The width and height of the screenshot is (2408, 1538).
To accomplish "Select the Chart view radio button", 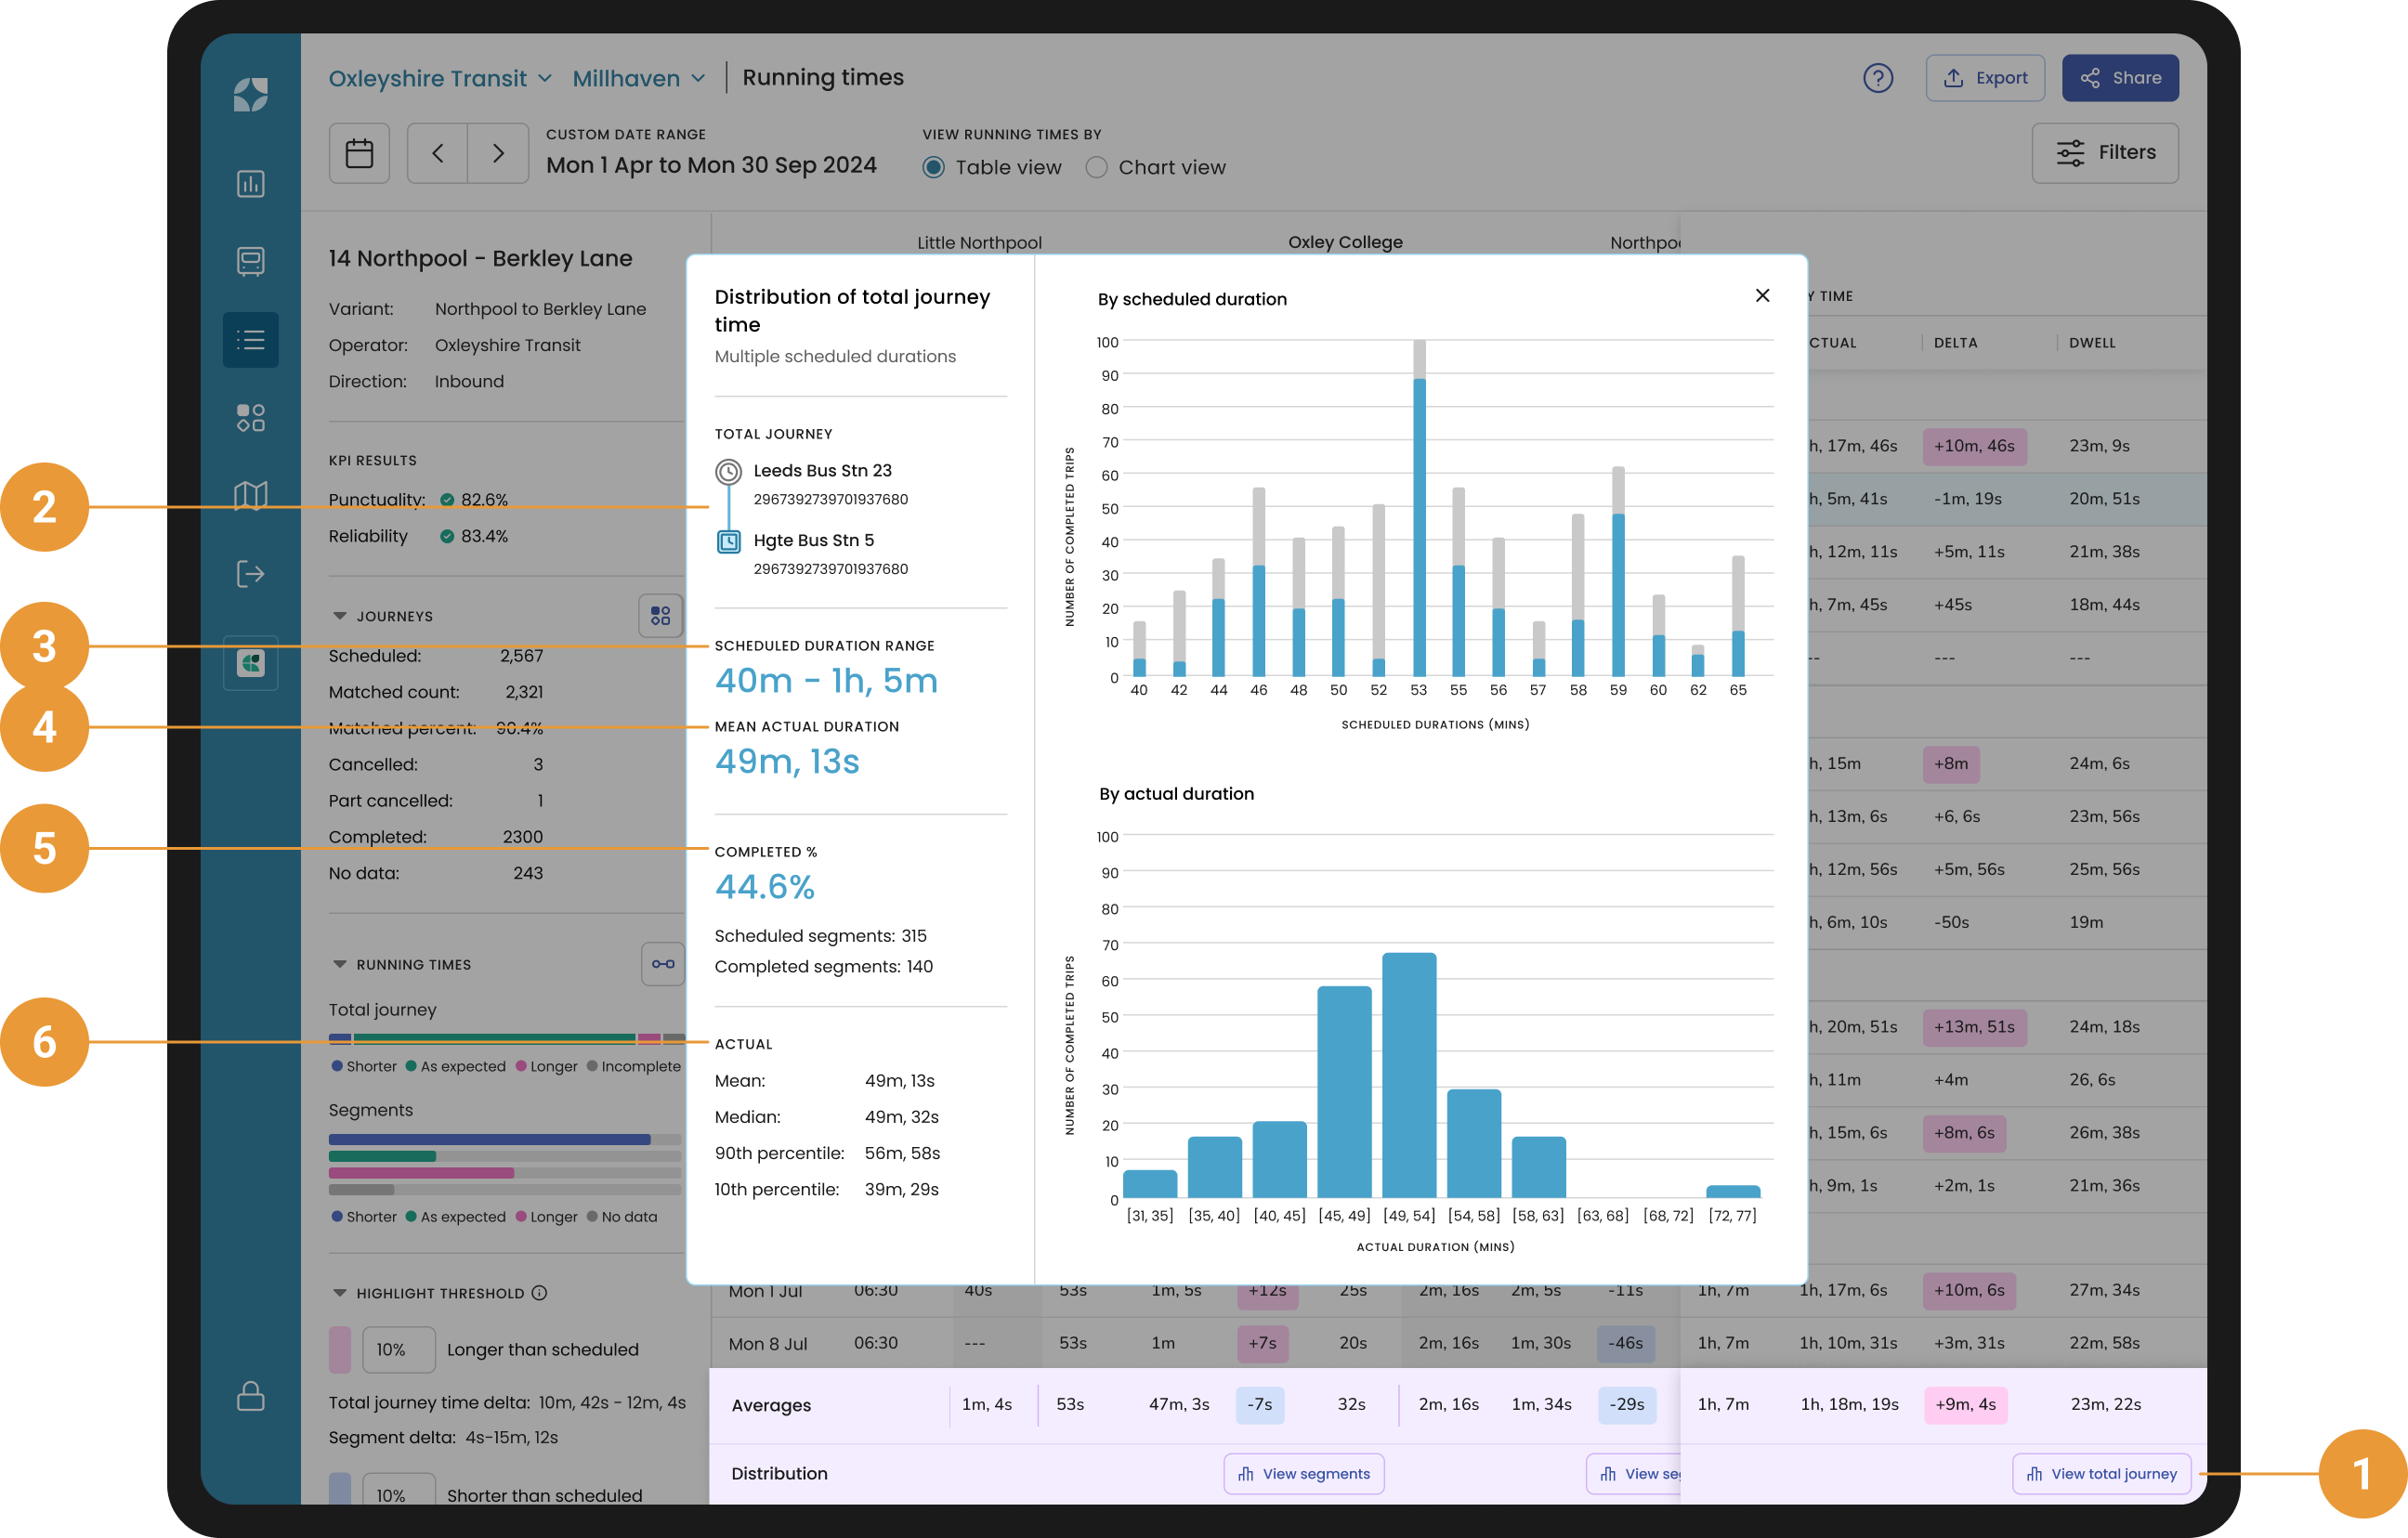I will coord(1096,168).
